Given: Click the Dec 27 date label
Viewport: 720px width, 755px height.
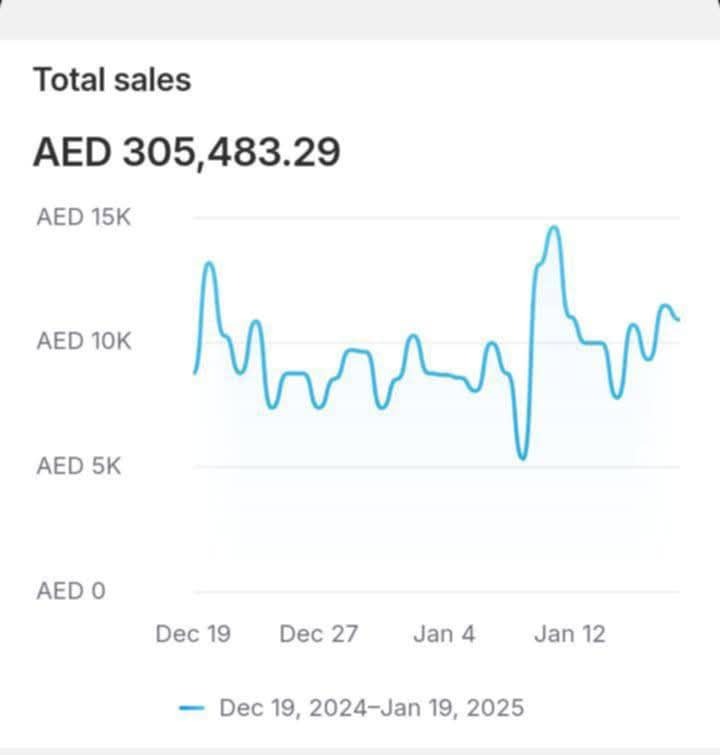Looking at the screenshot, I should click(x=319, y=634).
